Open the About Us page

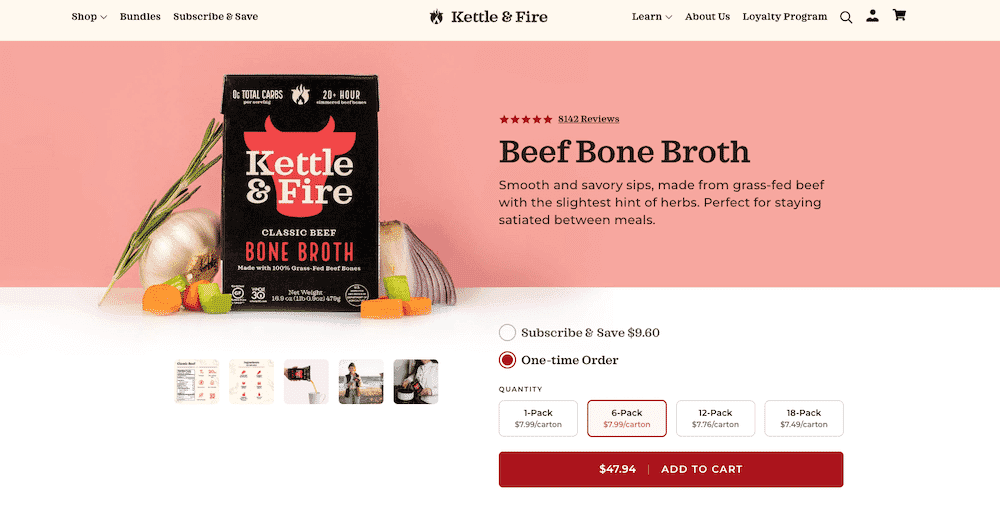coord(707,17)
